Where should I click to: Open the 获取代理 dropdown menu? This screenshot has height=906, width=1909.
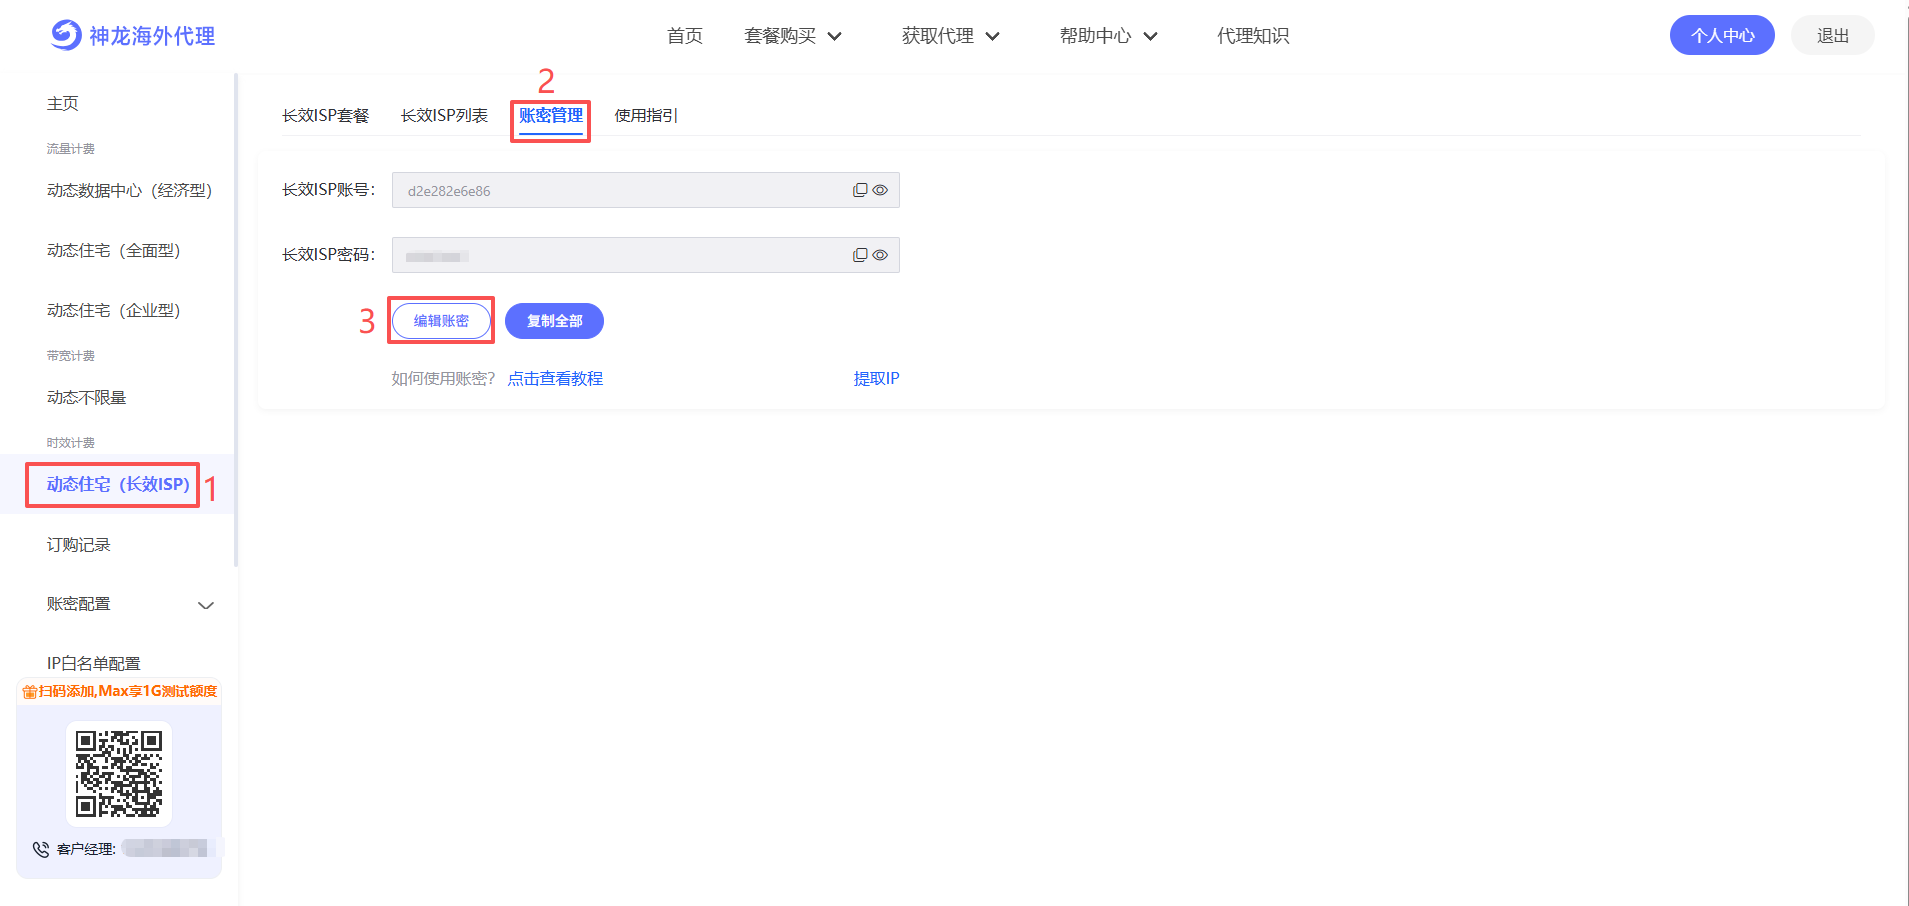coord(950,36)
